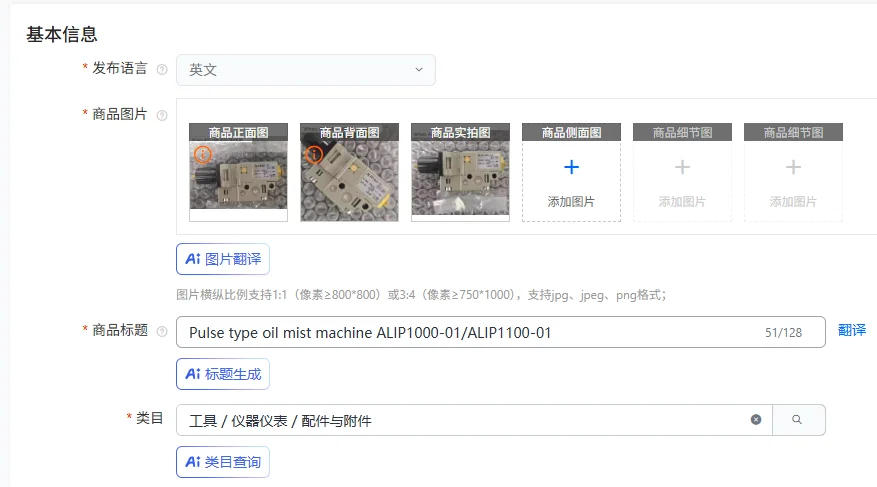The width and height of the screenshot is (877, 487).
Task: Click into the 商品标题 text field
Action: pyautogui.click(x=460, y=332)
